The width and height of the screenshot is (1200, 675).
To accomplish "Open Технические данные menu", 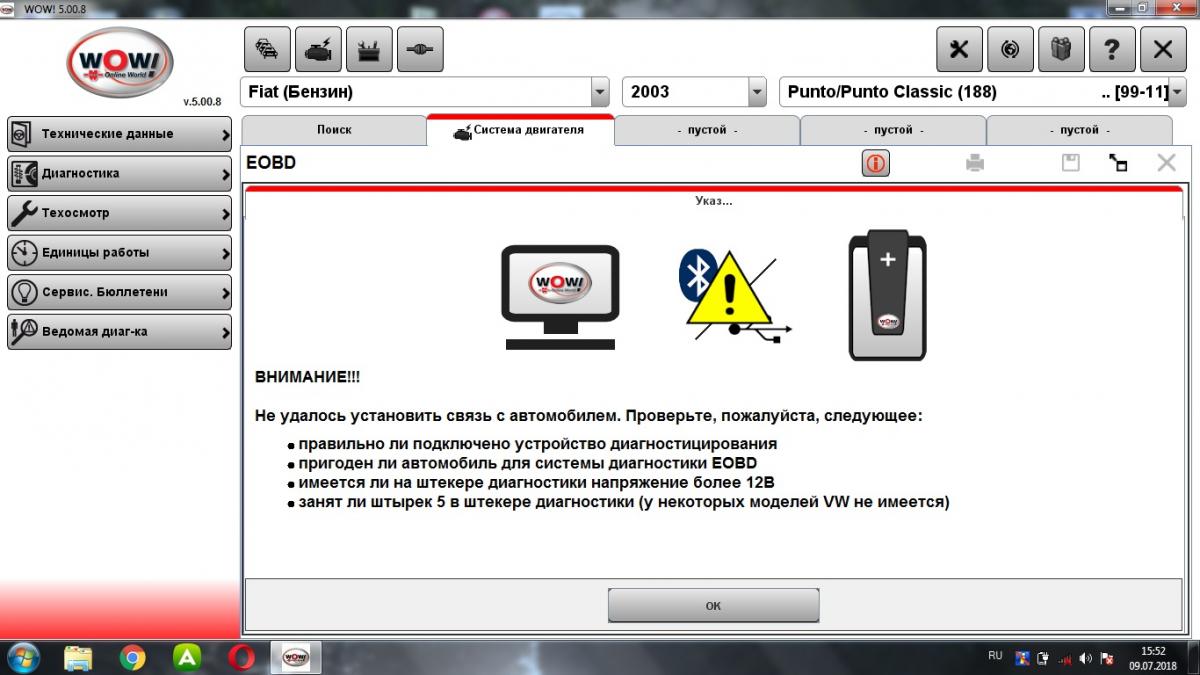I will tap(119, 134).
